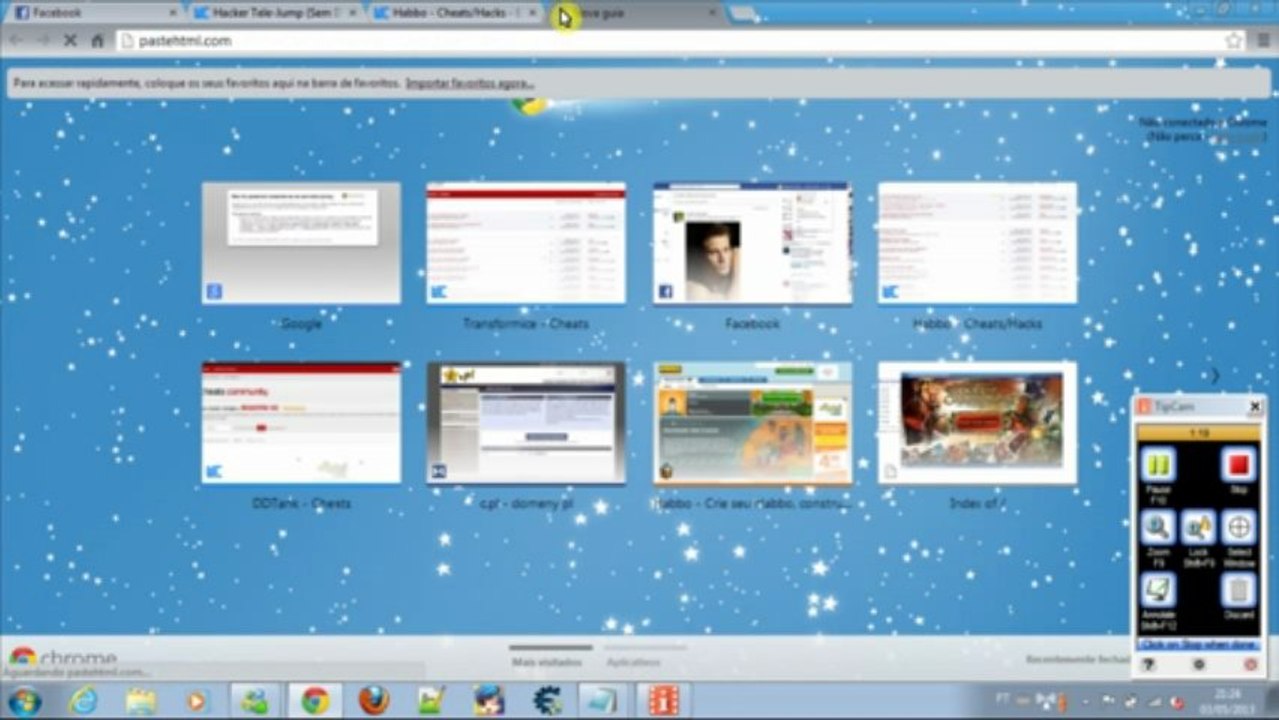
Task: Open the Transformice - Cheats thumbnail
Action: 526,243
